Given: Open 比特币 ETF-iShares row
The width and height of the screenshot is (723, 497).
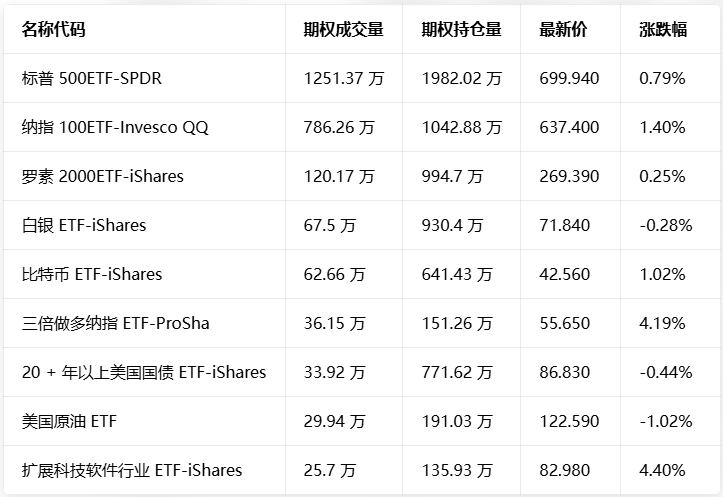Looking at the screenshot, I should (91, 274).
